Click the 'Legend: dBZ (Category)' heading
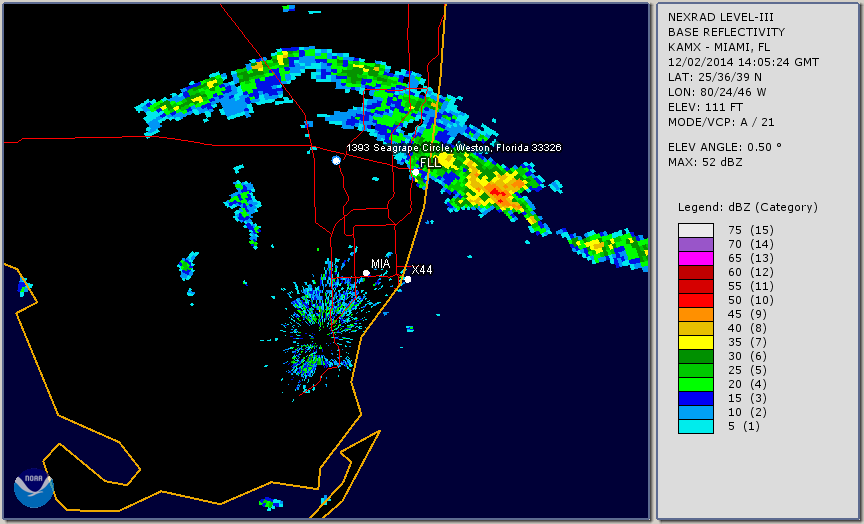Screen dimensions: 864x524 tap(748, 208)
